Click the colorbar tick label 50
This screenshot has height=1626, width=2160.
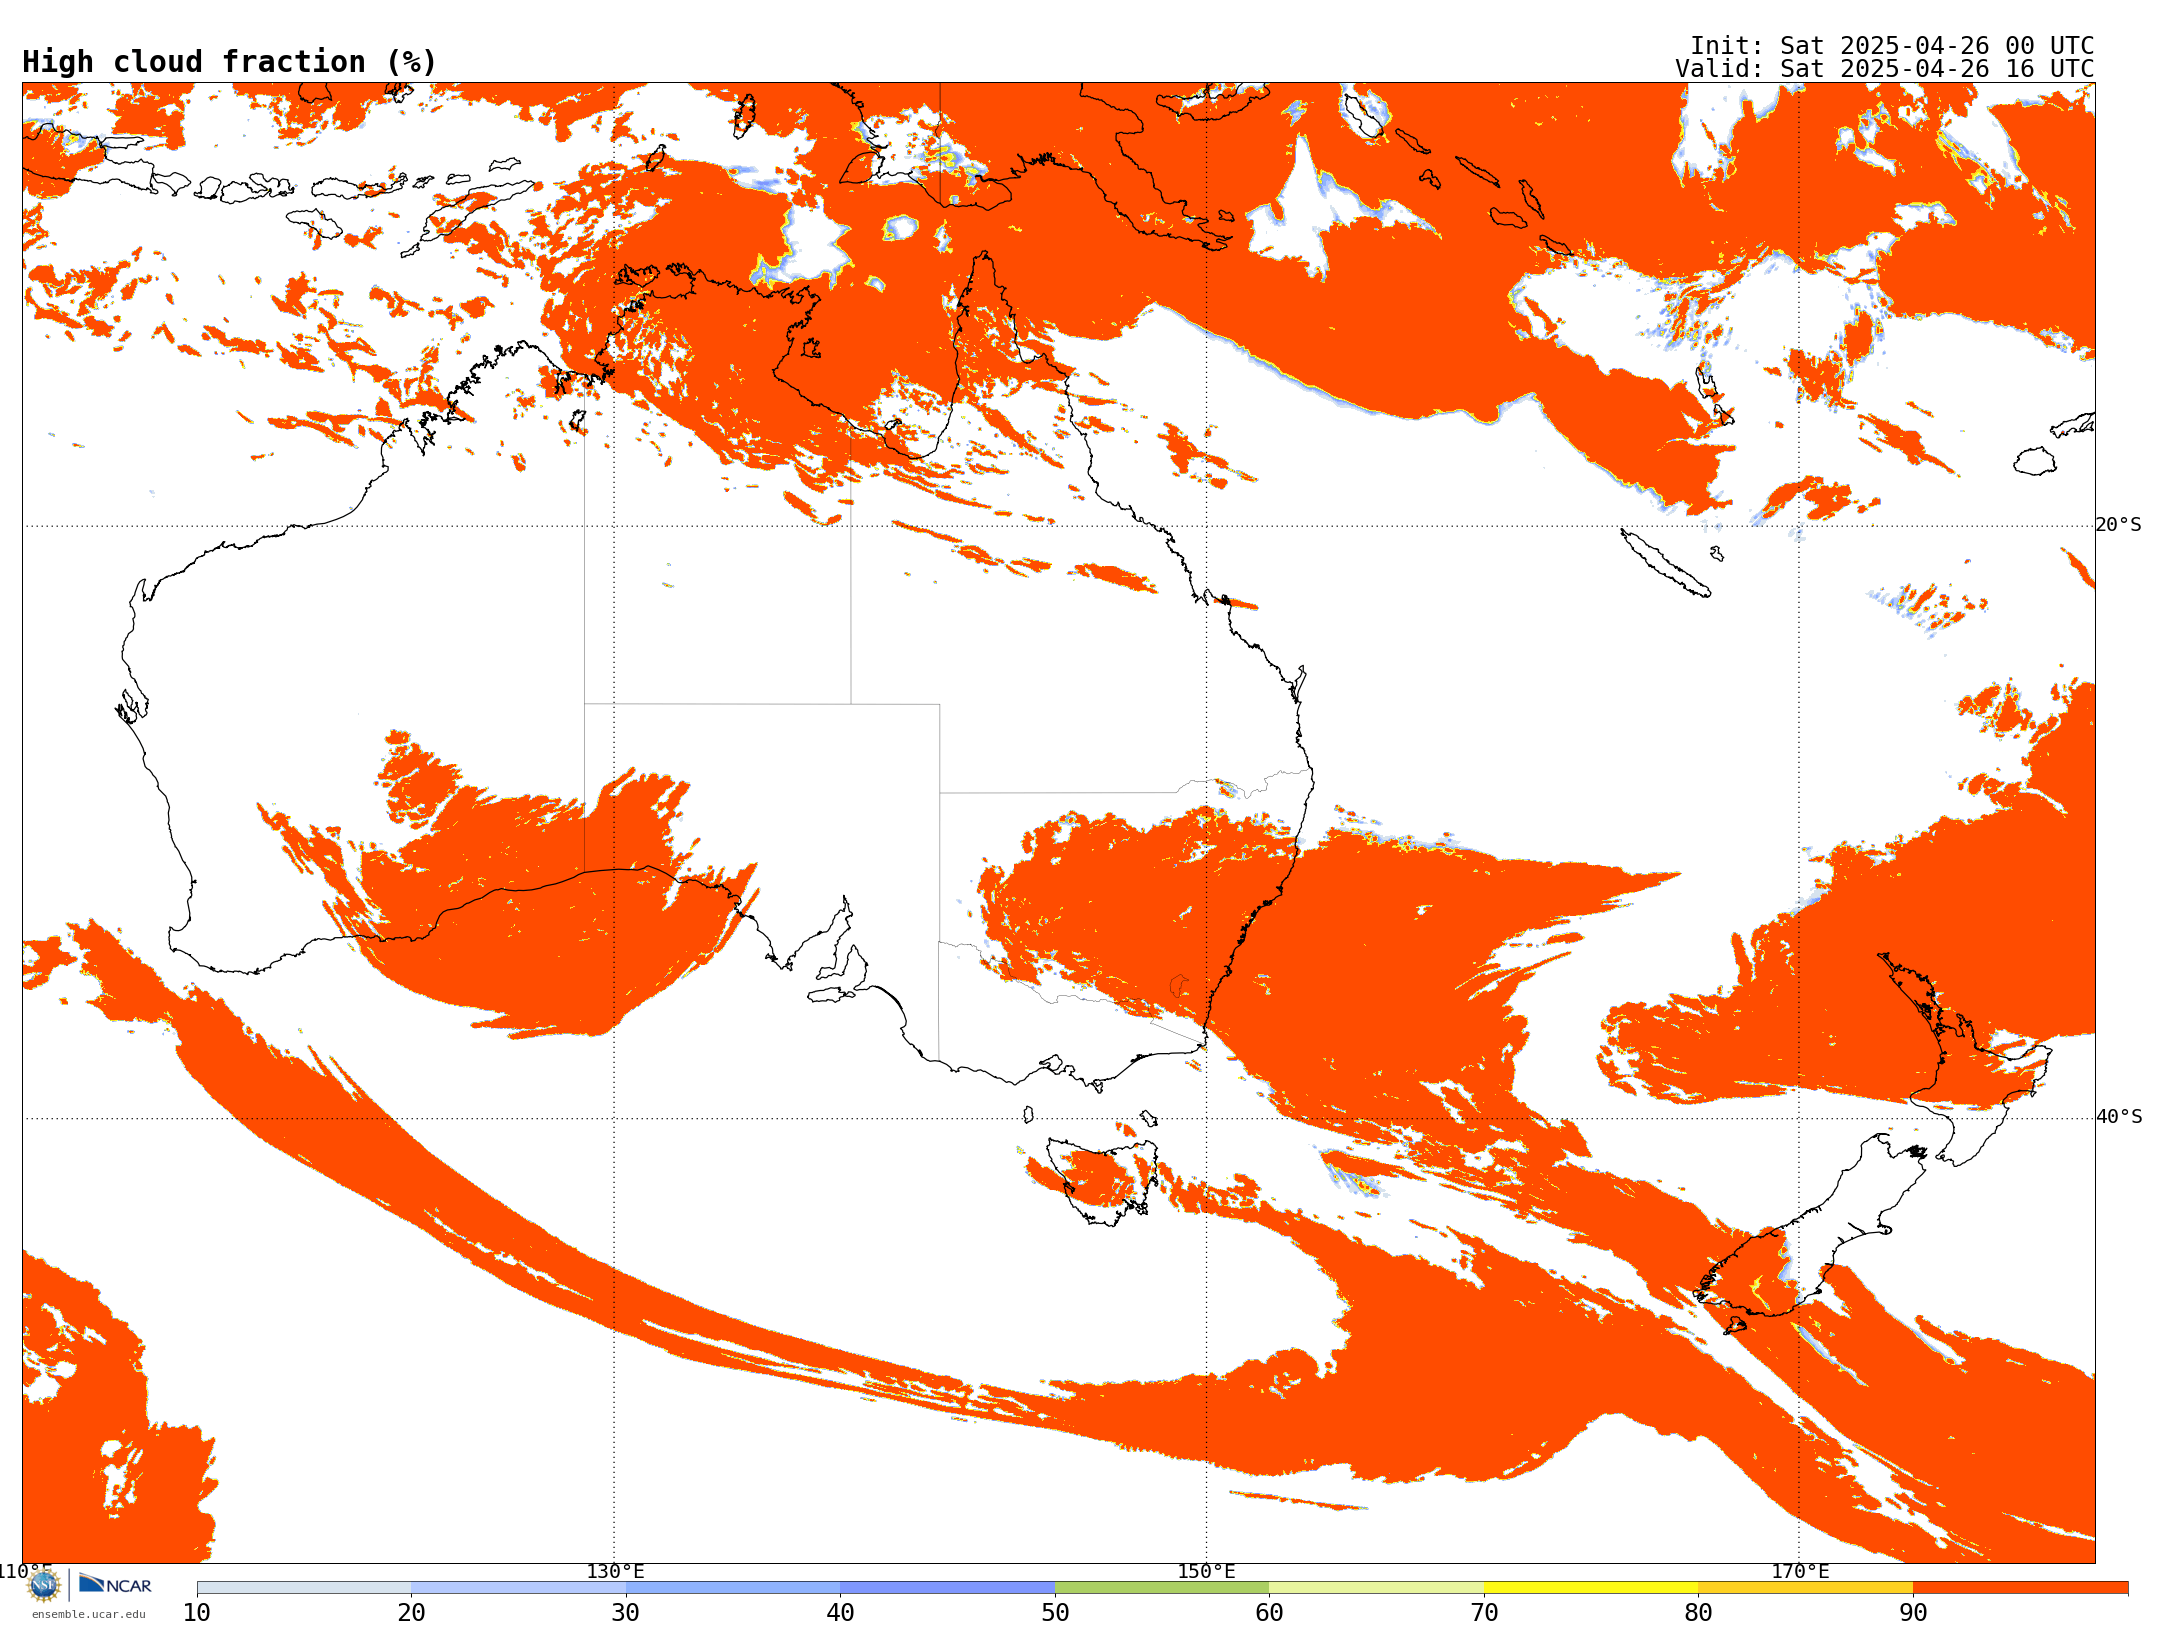pyautogui.click(x=1055, y=1613)
